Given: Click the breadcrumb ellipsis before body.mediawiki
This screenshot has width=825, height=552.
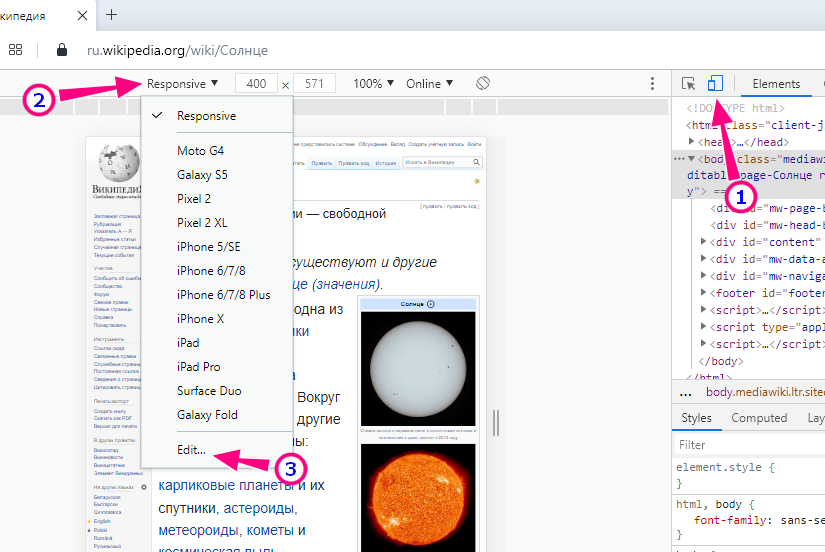Looking at the screenshot, I should [685, 392].
